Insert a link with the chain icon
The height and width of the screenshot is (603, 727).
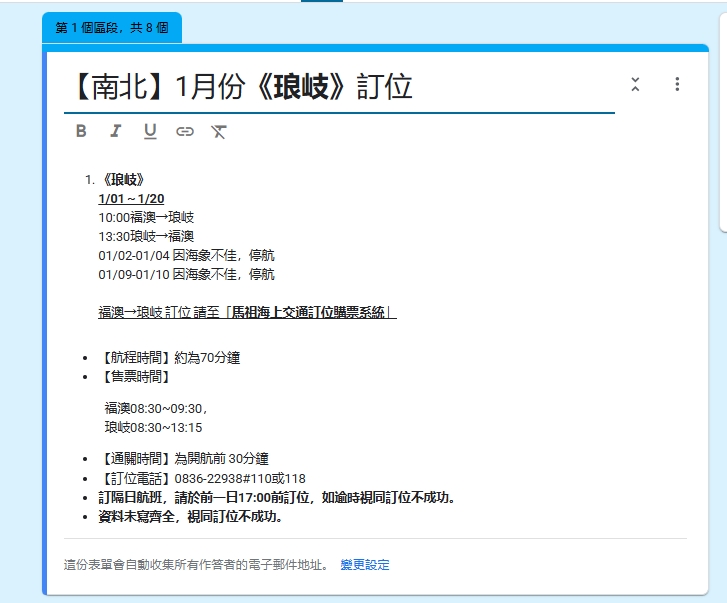pyautogui.click(x=185, y=132)
